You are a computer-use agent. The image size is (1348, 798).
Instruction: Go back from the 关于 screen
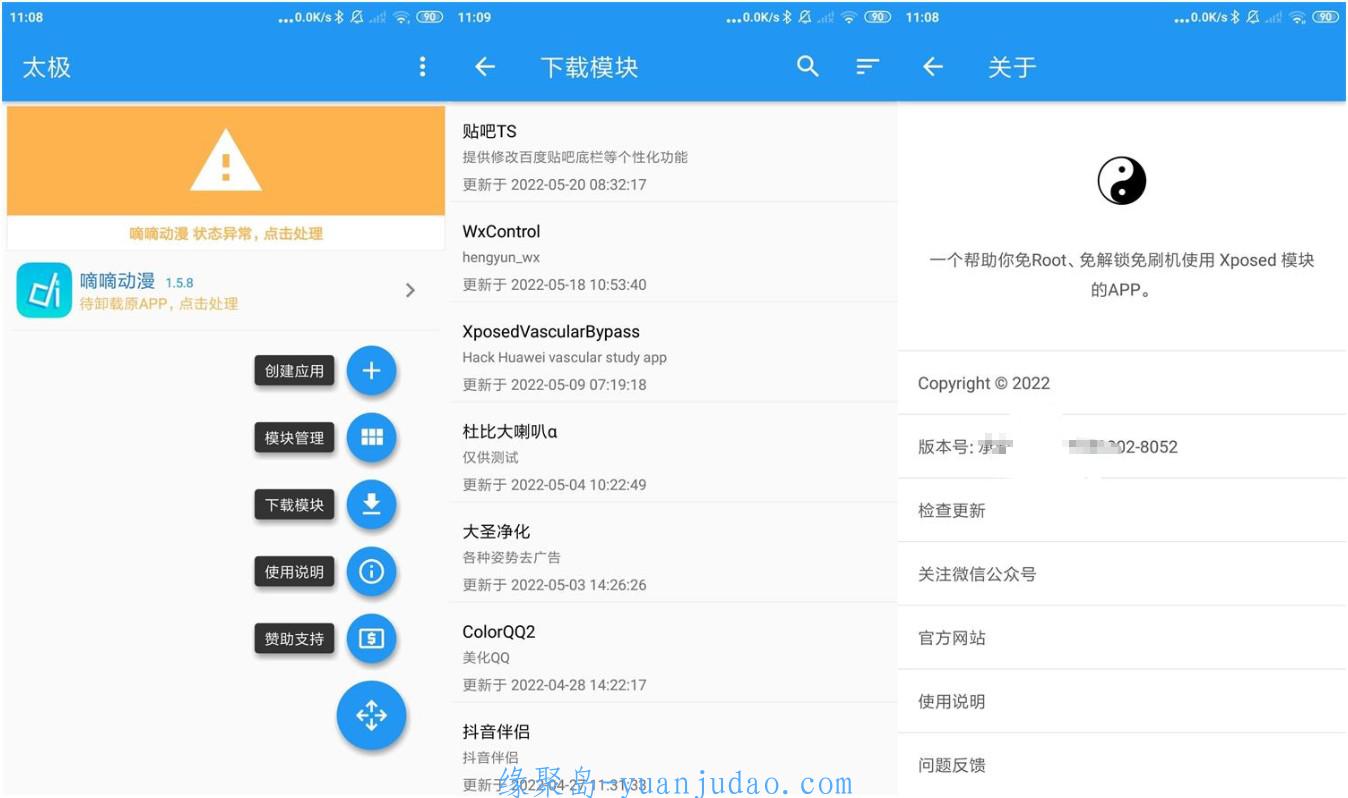933,67
